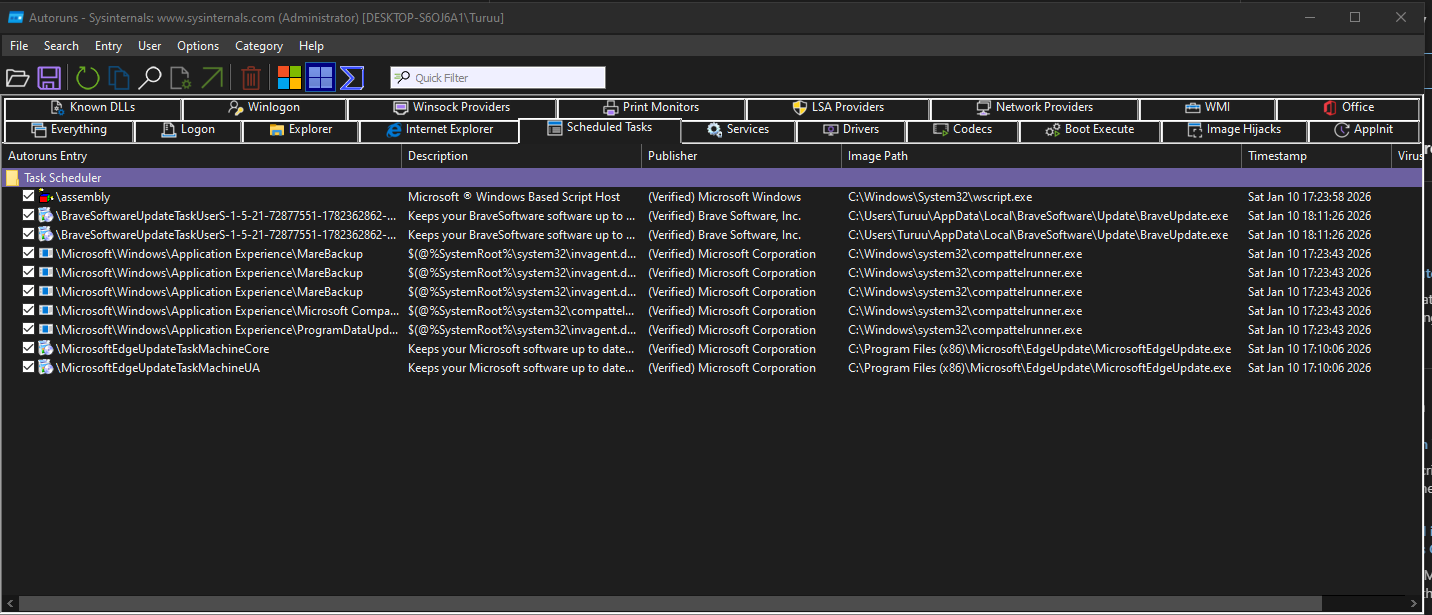
Task: Sort by Timestamp column header
Action: 1316,156
